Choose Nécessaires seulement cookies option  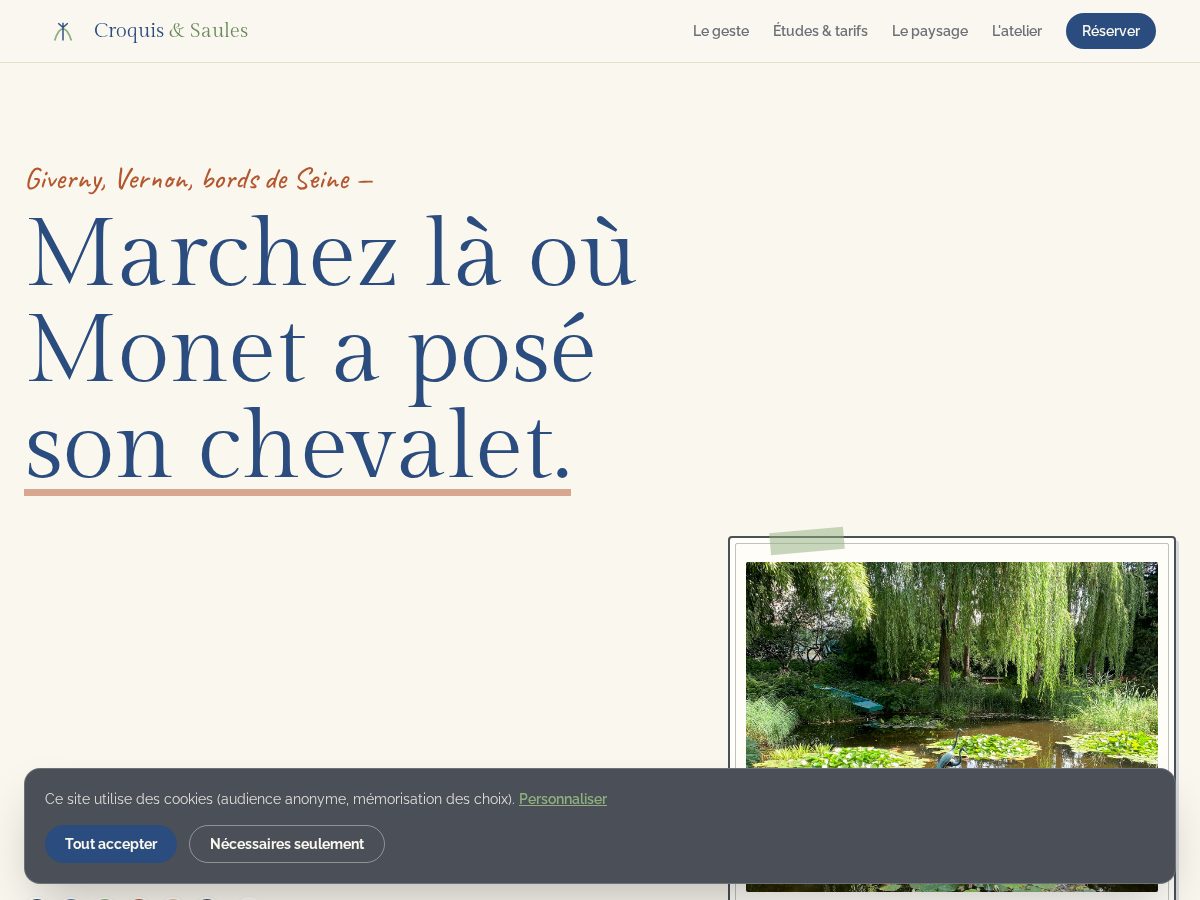point(287,844)
